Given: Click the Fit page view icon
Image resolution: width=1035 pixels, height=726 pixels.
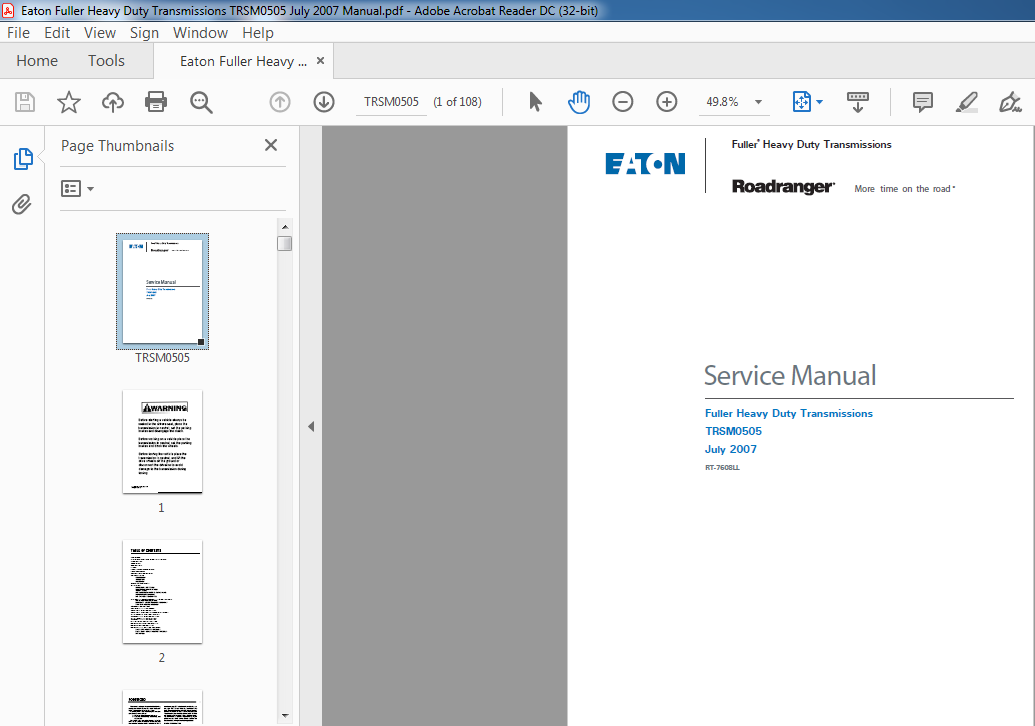Looking at the screenshot, I should 801,102.
